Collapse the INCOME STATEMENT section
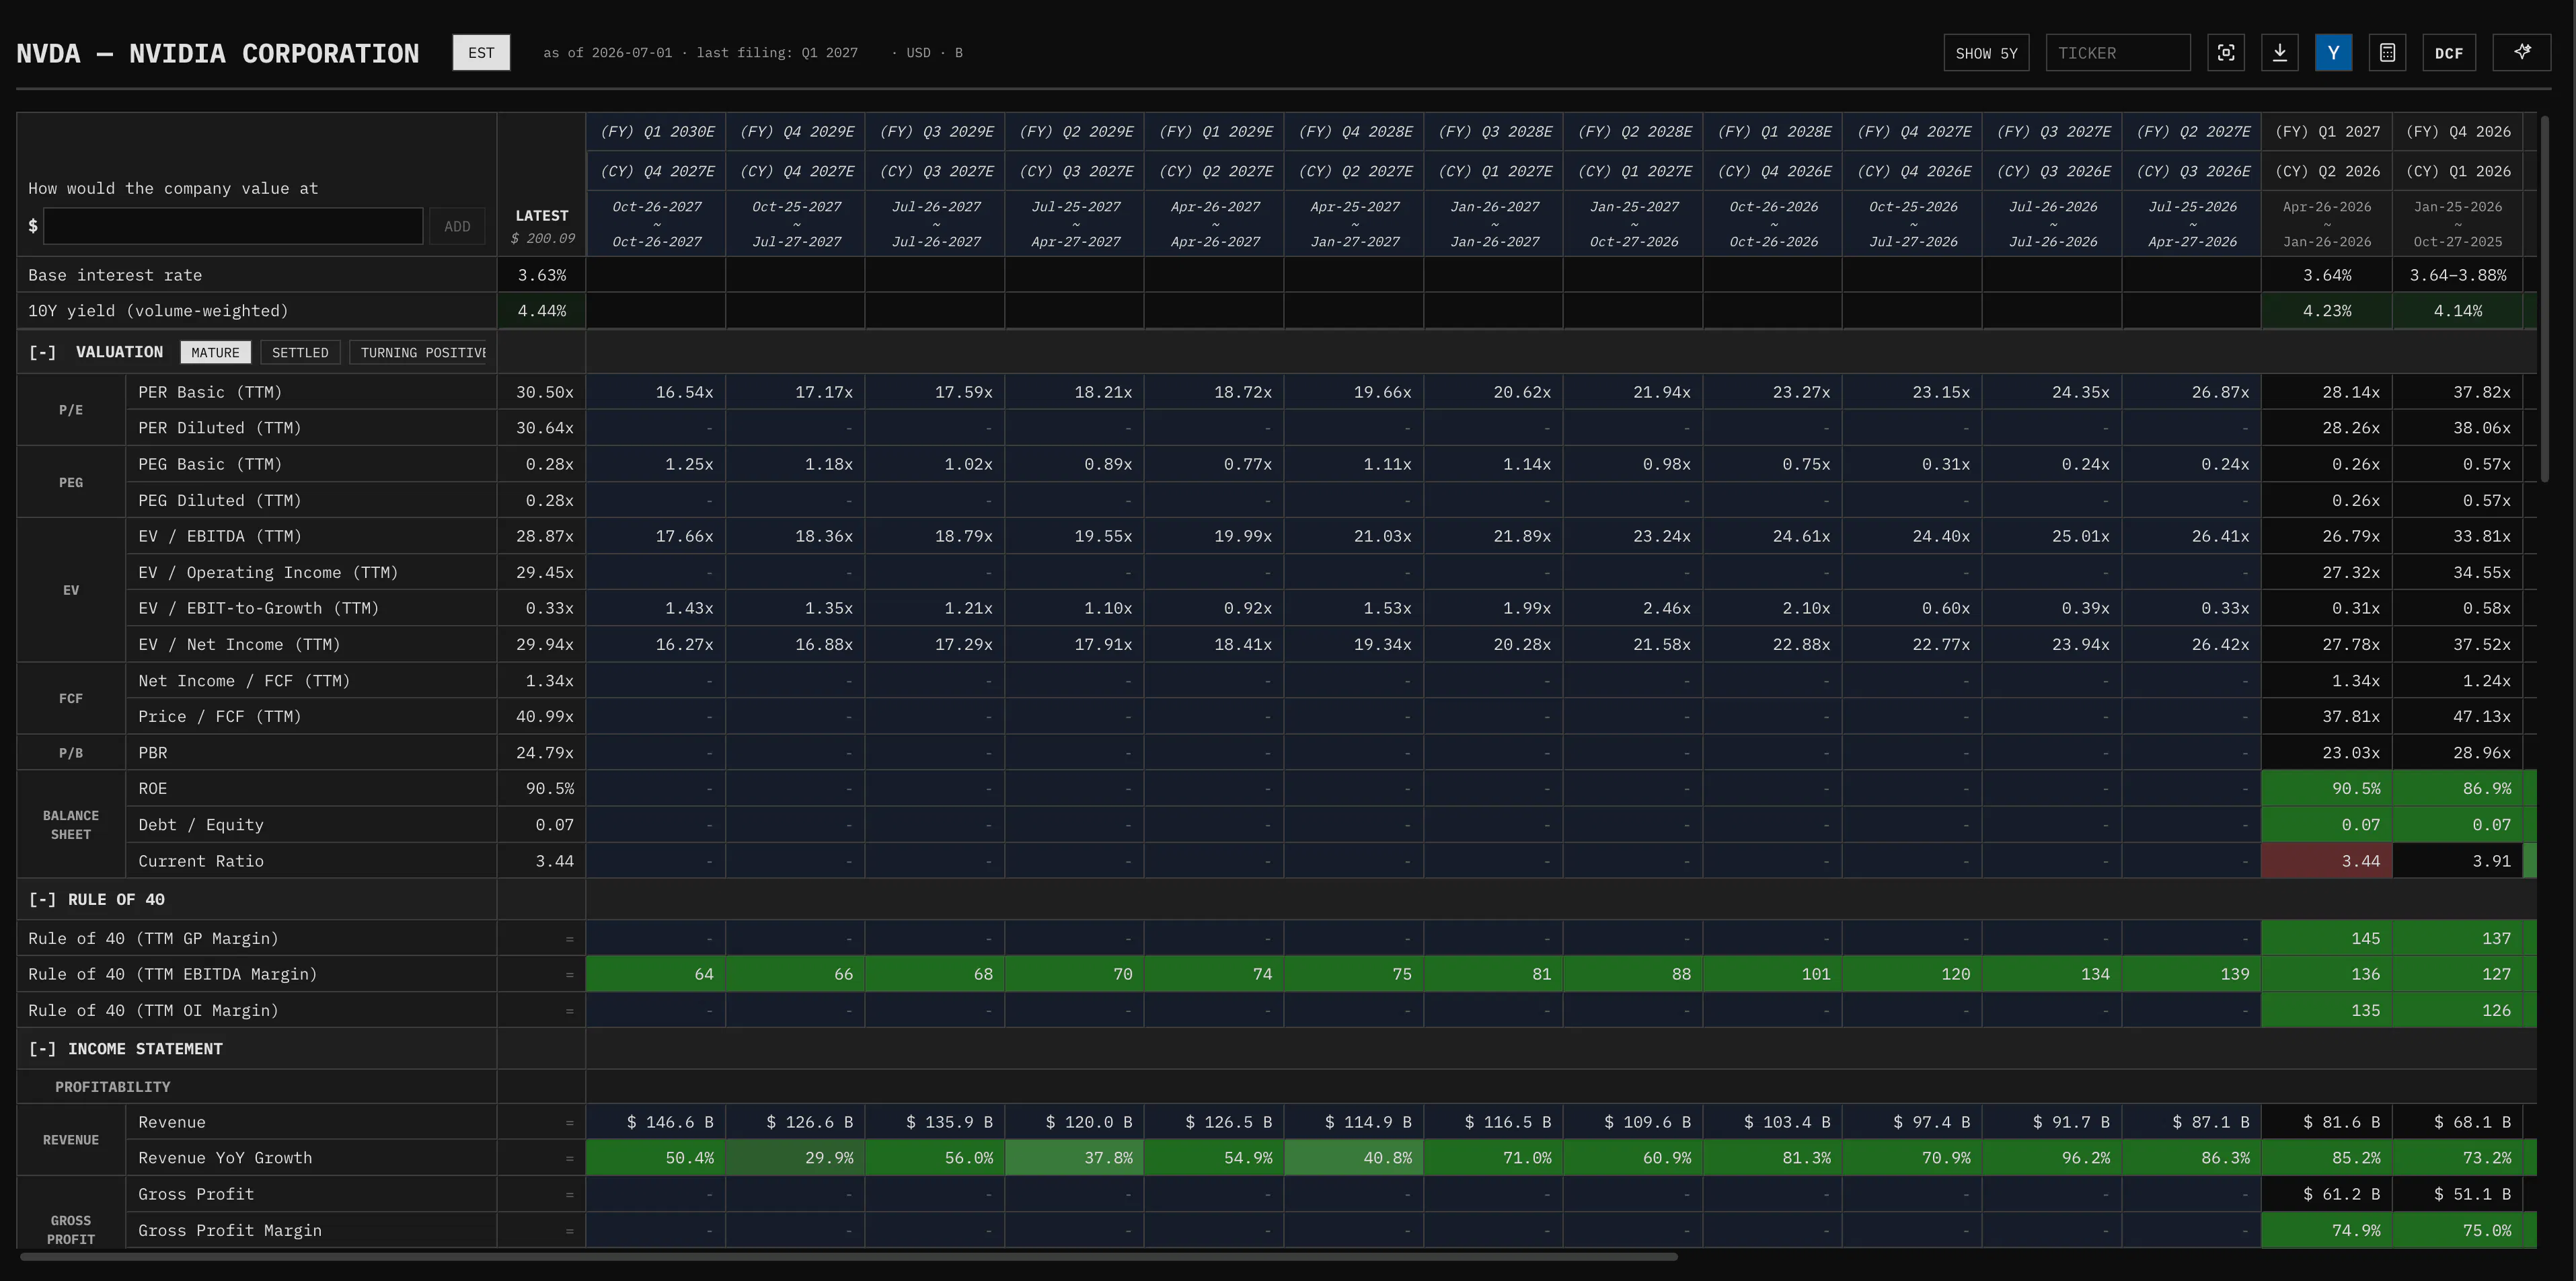Viewport: 2576px width, 1281px height. click(x=42, y=1048)
